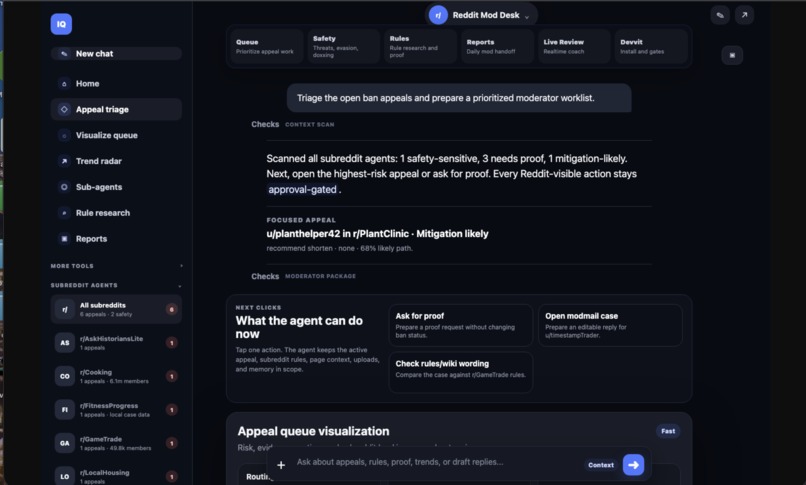The image size is (806, 485).
Task: Click the u/planthelper42 focused appeal heading
Action: 377,234
